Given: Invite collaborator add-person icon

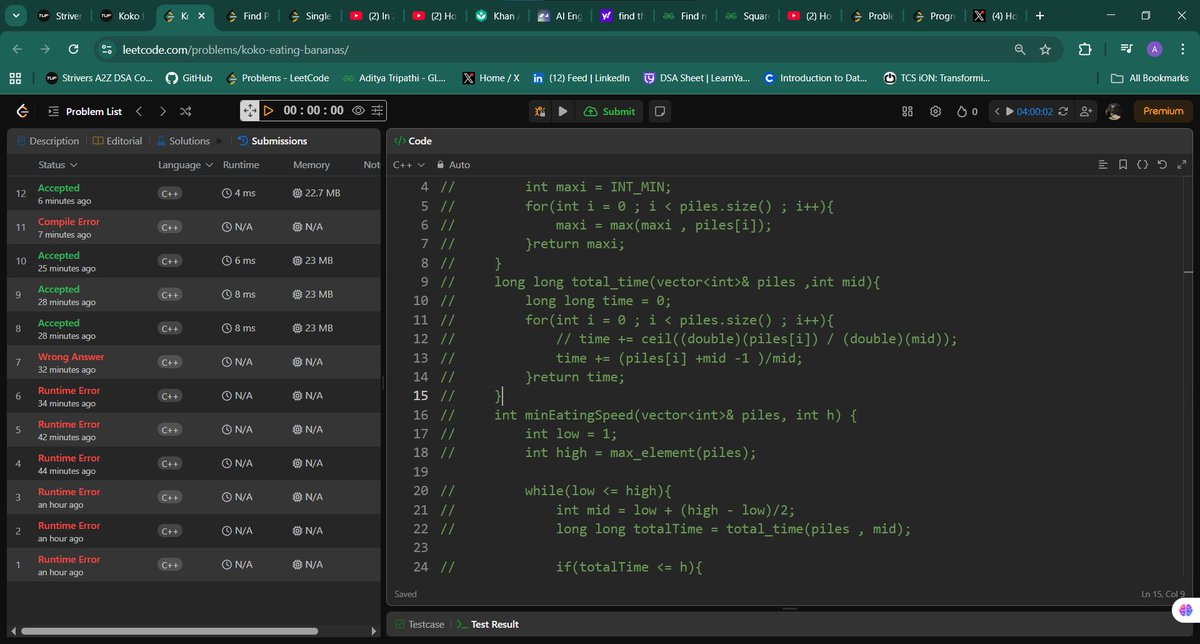Looking at the screenshot, I should point(1086,111).
